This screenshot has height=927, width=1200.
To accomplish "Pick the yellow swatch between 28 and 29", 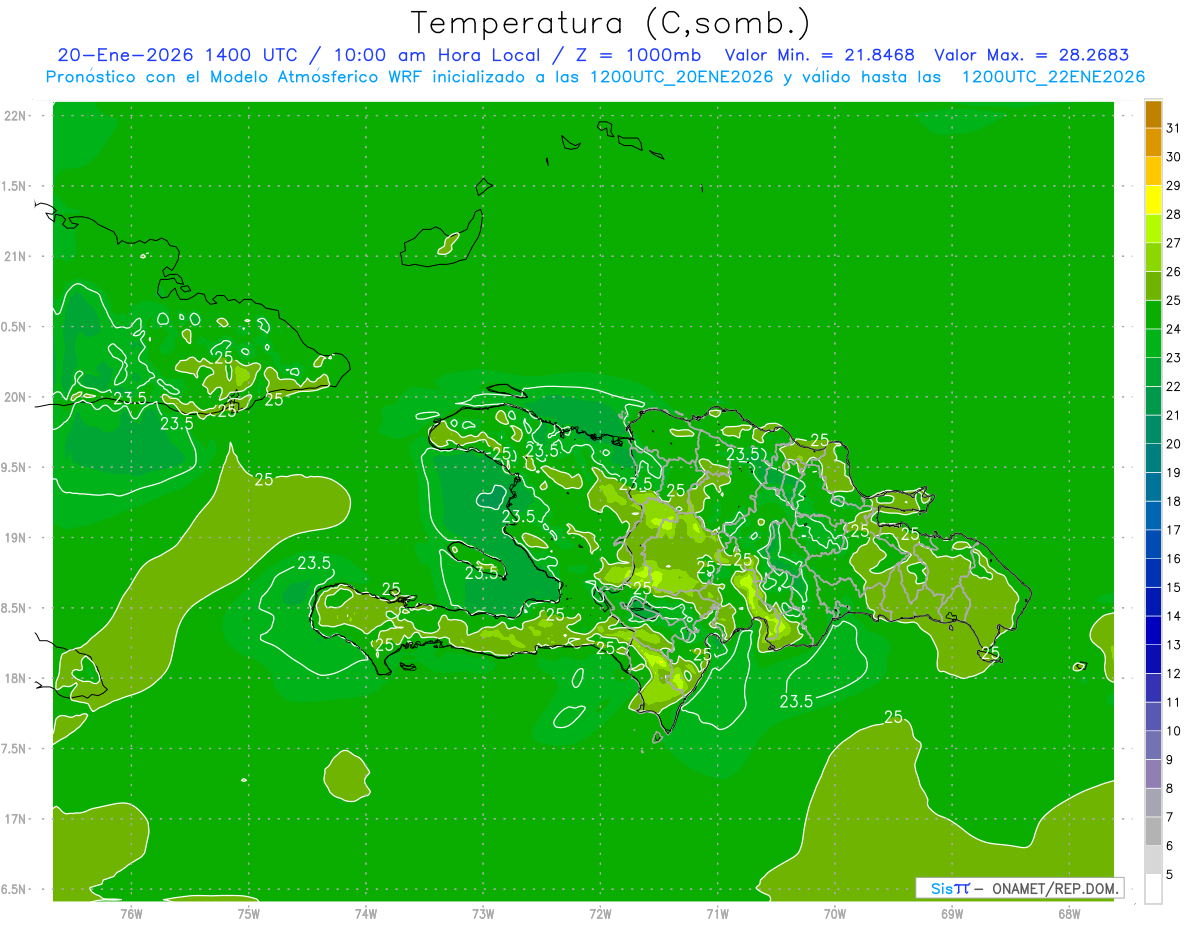I will (1153, 200).
